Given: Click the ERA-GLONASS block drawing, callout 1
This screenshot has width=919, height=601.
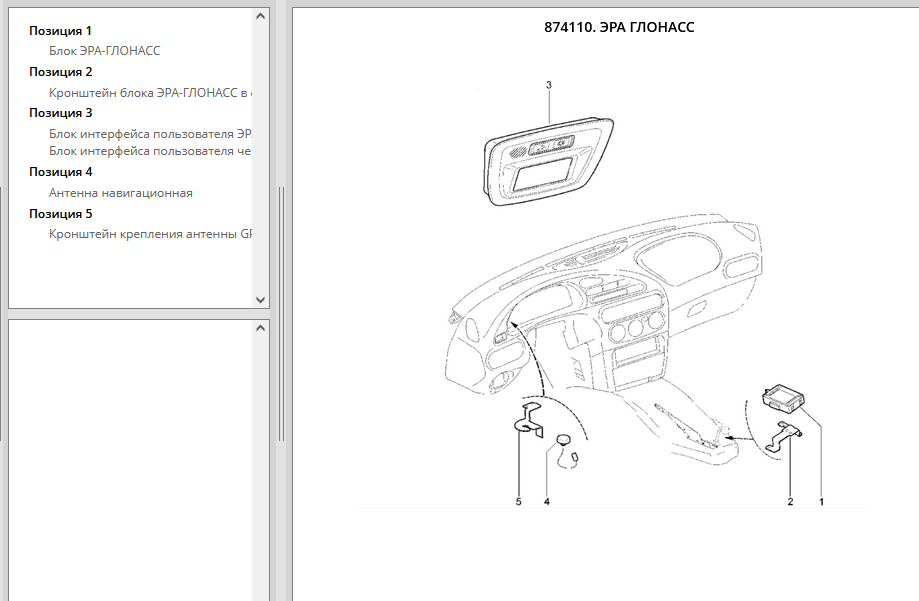Looking at the screenshot, I should coord(782,398).
